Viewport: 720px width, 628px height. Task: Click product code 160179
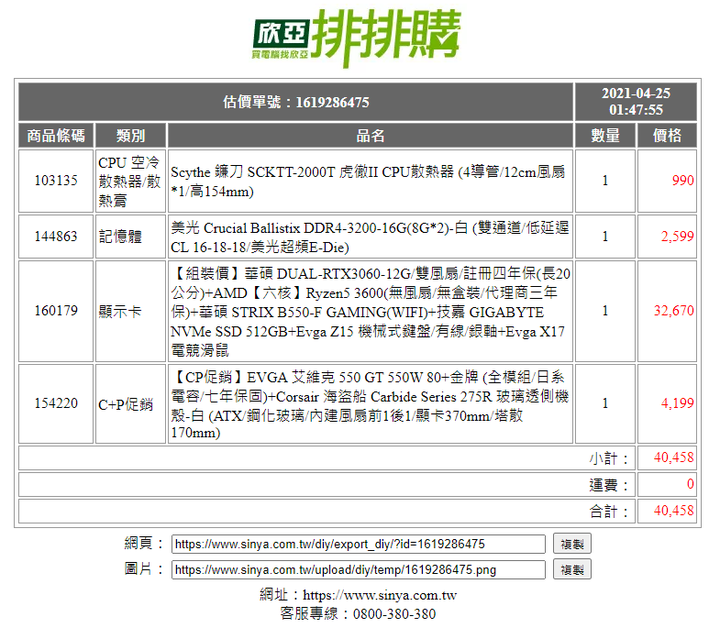pyautogui.click(x=56, y=311)
